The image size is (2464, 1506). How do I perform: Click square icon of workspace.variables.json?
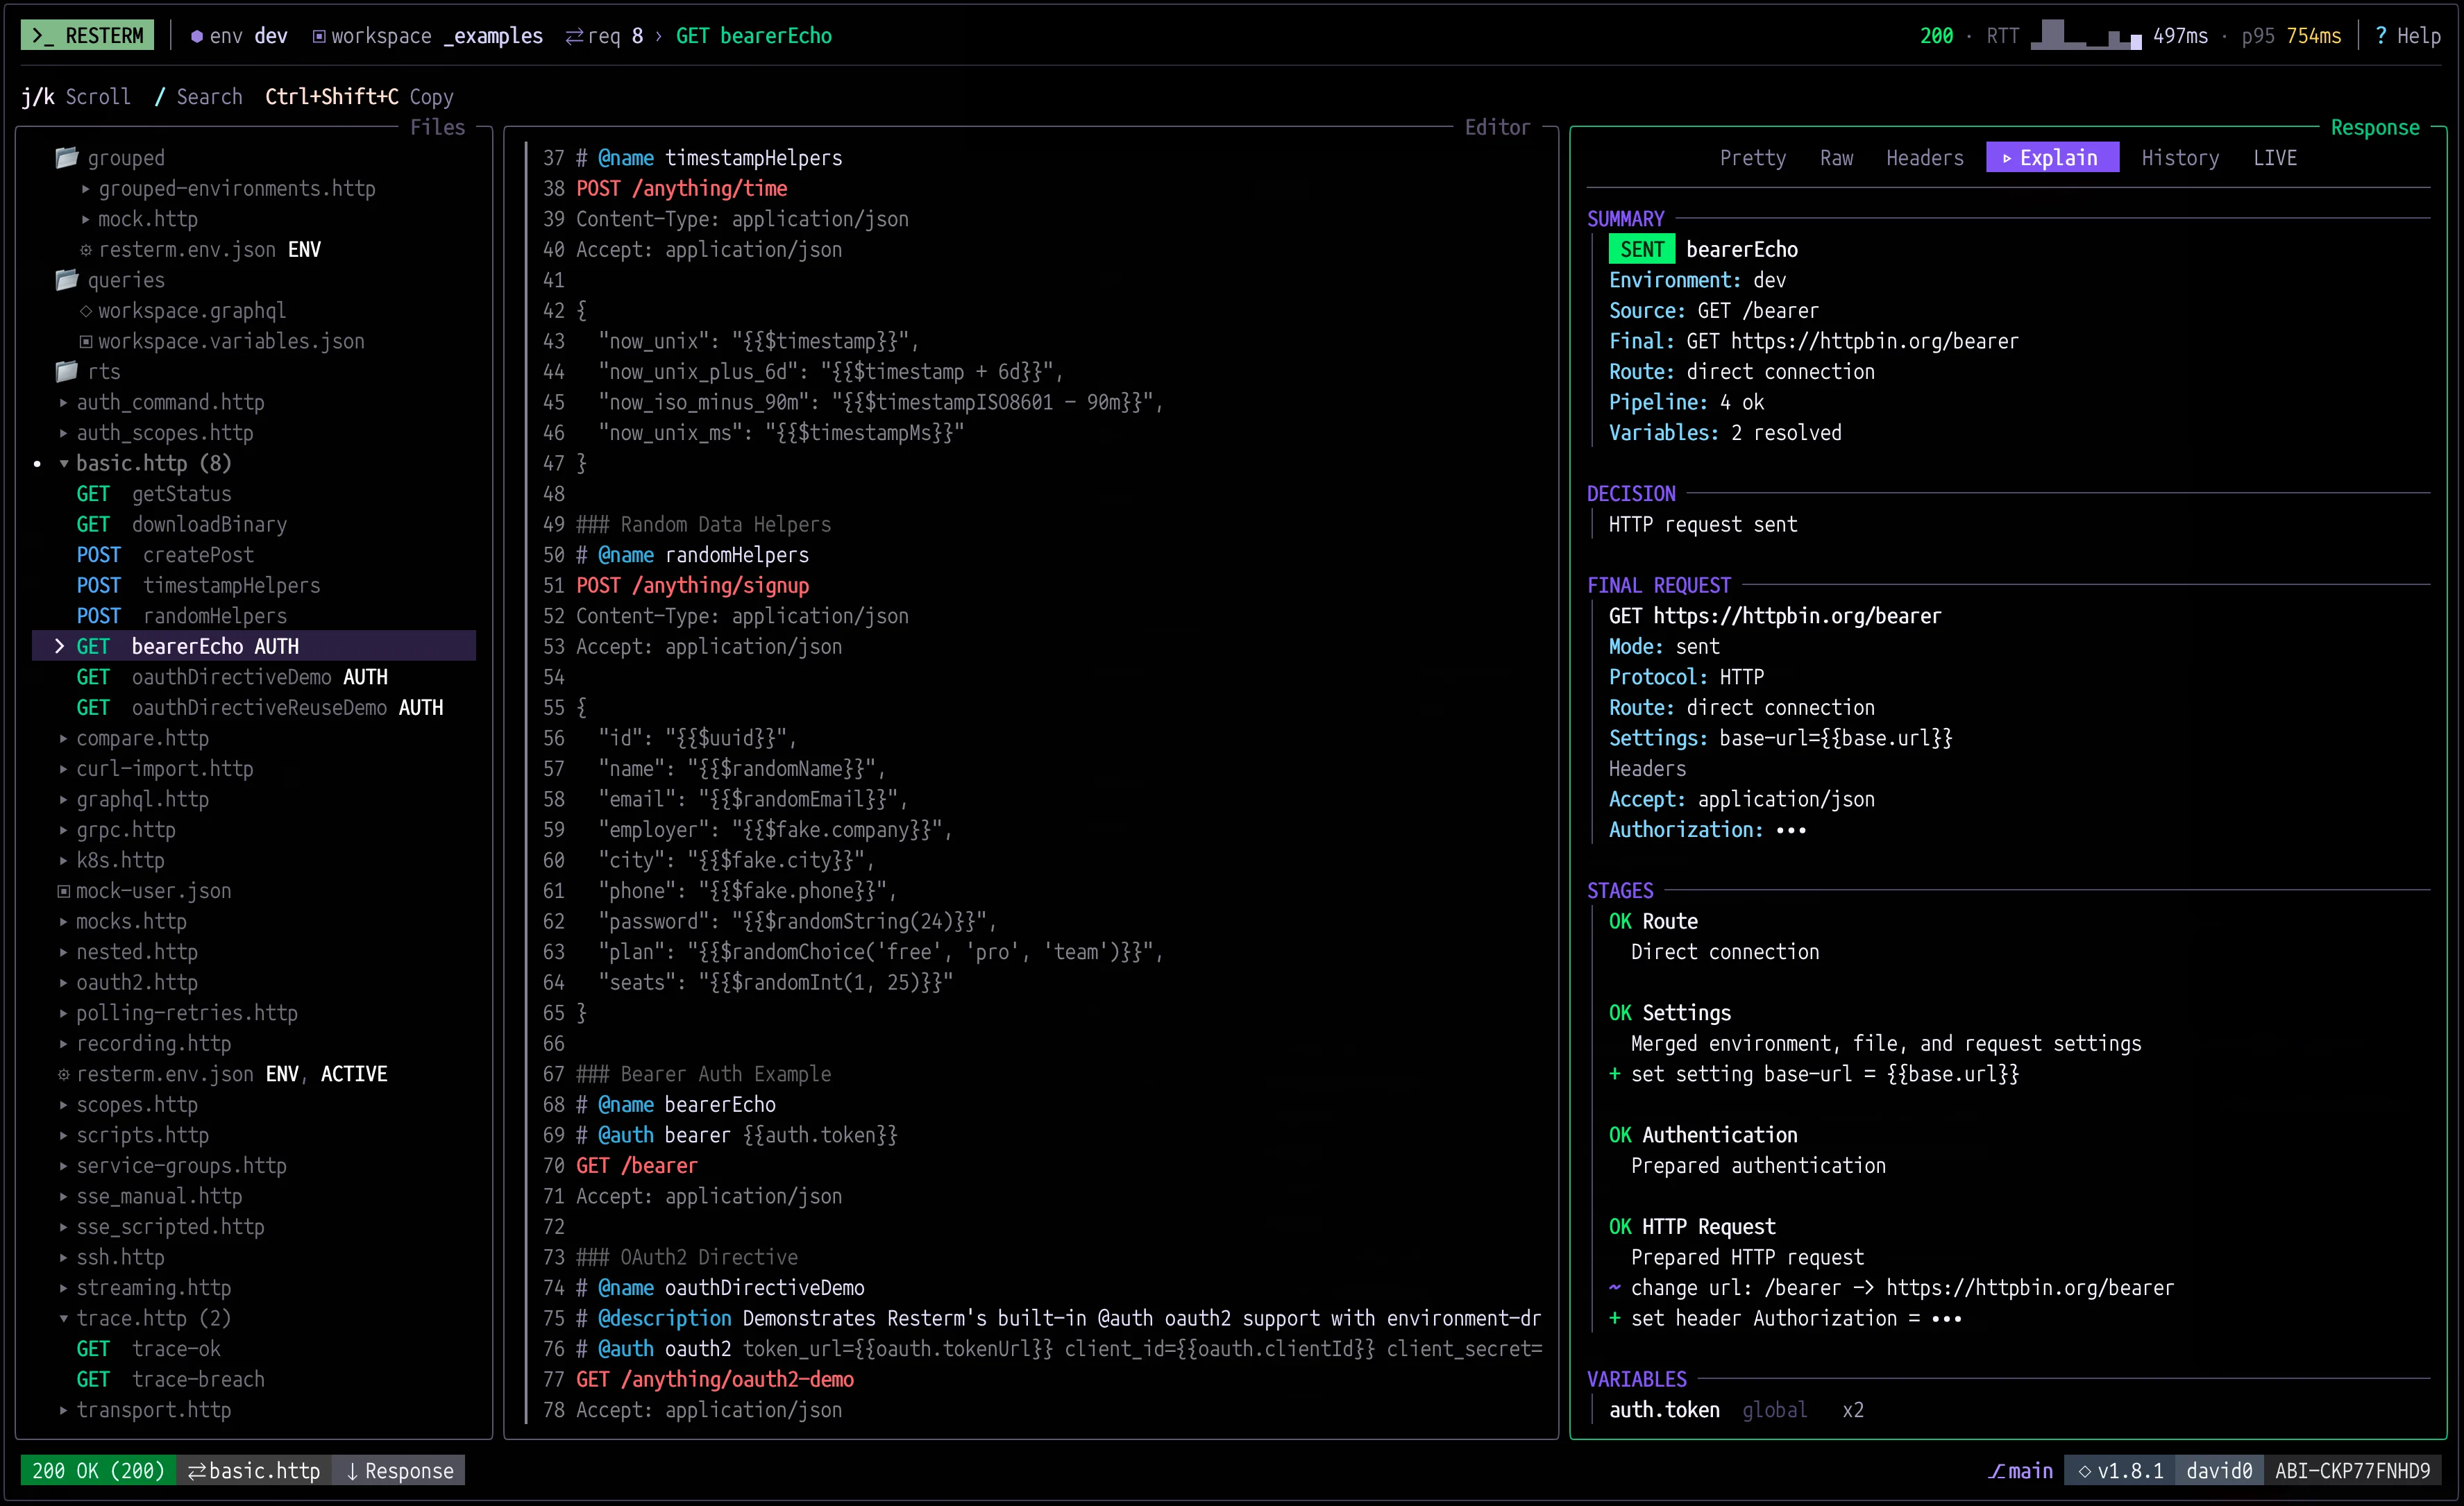(86, 341)
